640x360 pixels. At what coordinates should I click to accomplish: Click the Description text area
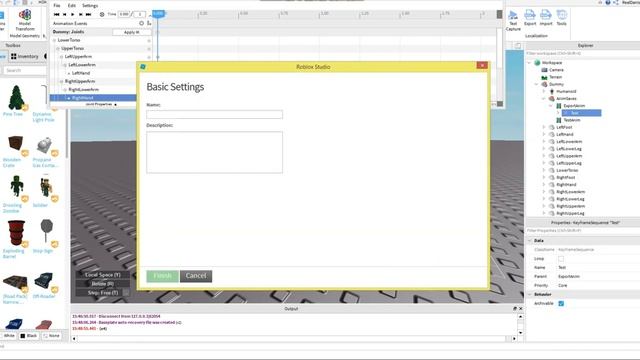pos(214,152)
